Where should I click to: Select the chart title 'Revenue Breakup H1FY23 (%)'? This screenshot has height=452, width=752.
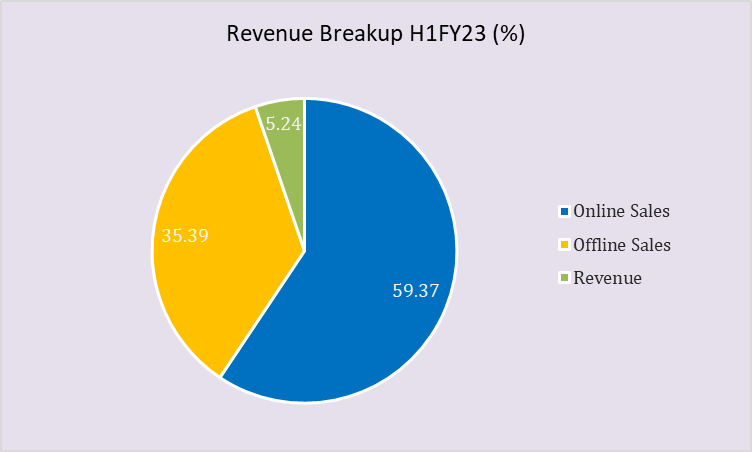click(x=376, y=34)
